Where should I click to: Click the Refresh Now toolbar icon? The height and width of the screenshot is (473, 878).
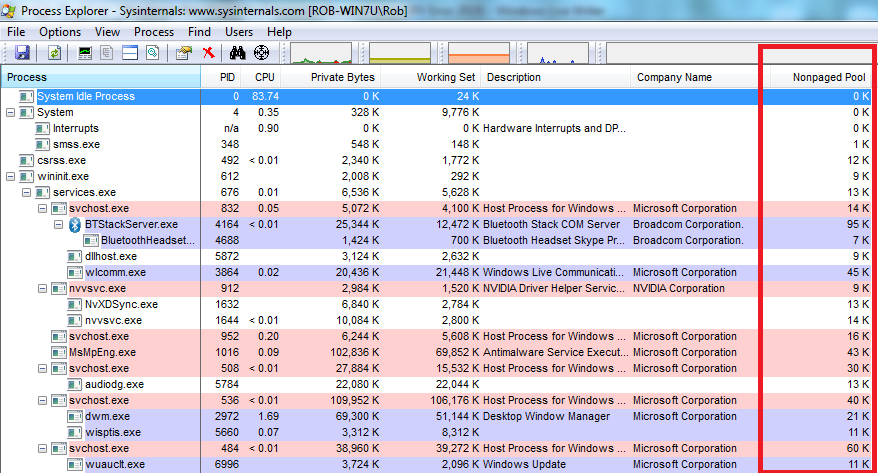(54, 52)
